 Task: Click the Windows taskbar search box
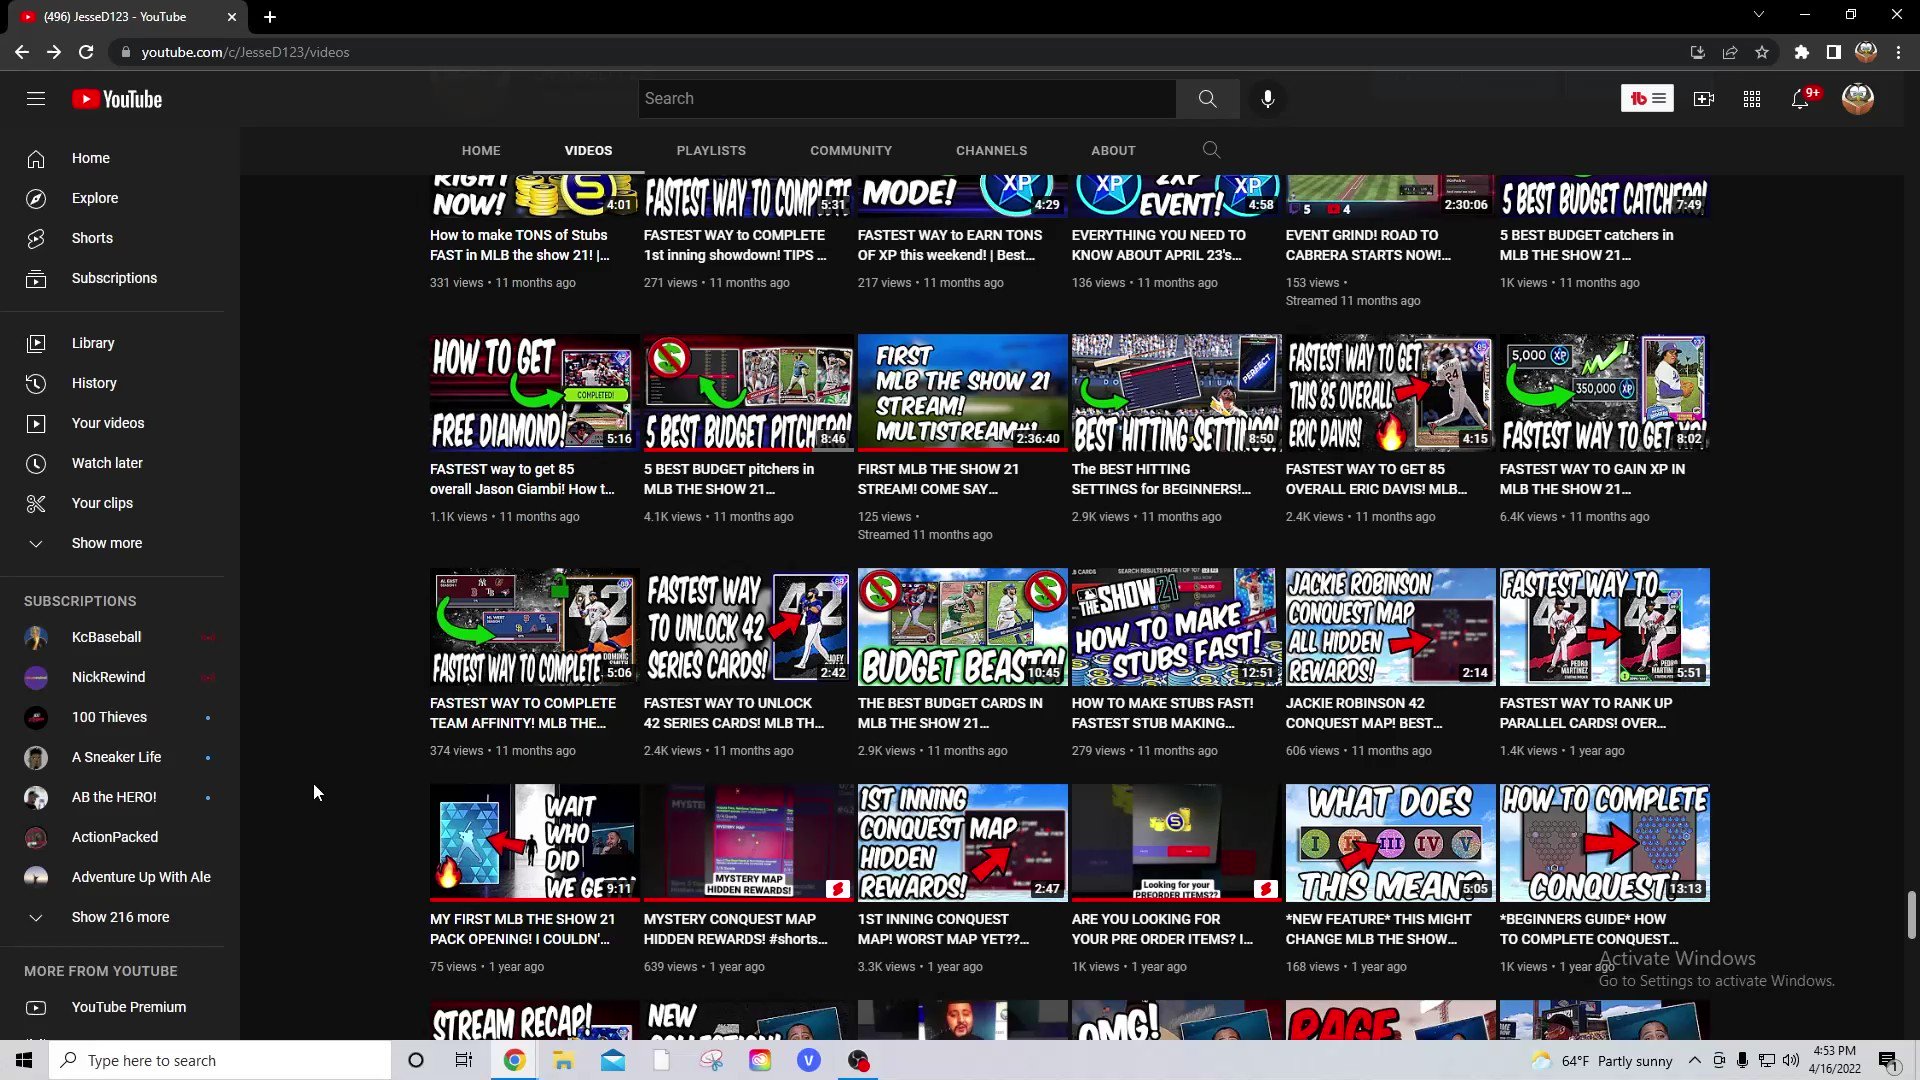(x=220, y=1060)
